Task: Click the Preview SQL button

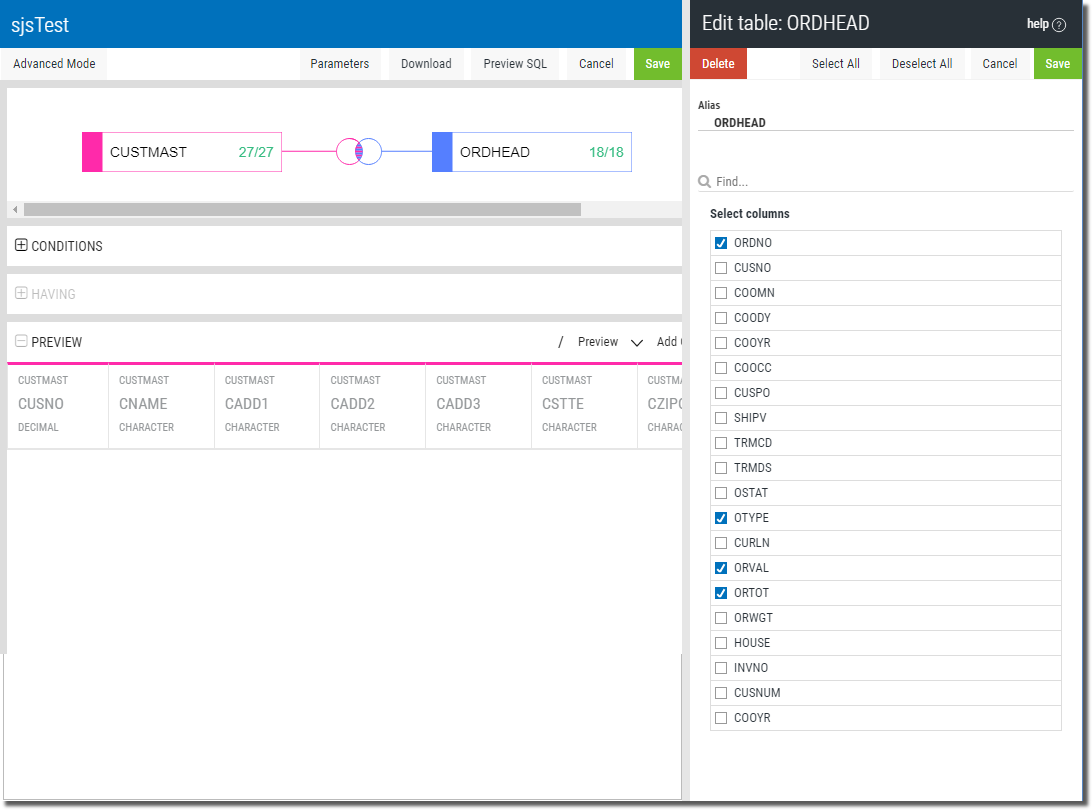Action: (515, 64)
